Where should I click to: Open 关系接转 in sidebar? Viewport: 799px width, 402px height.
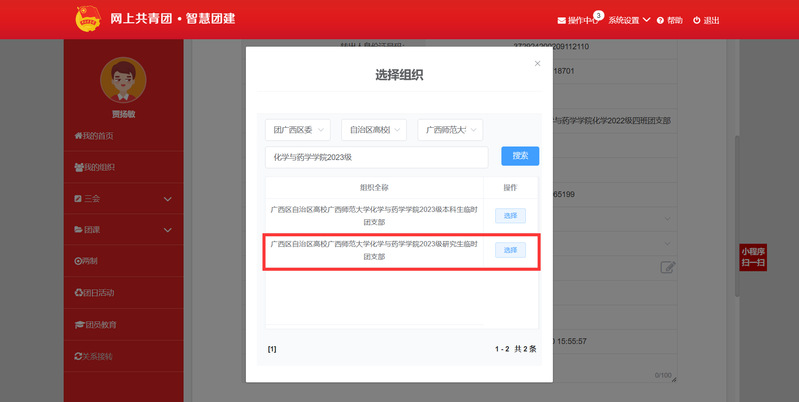click(x=123, y=356)
